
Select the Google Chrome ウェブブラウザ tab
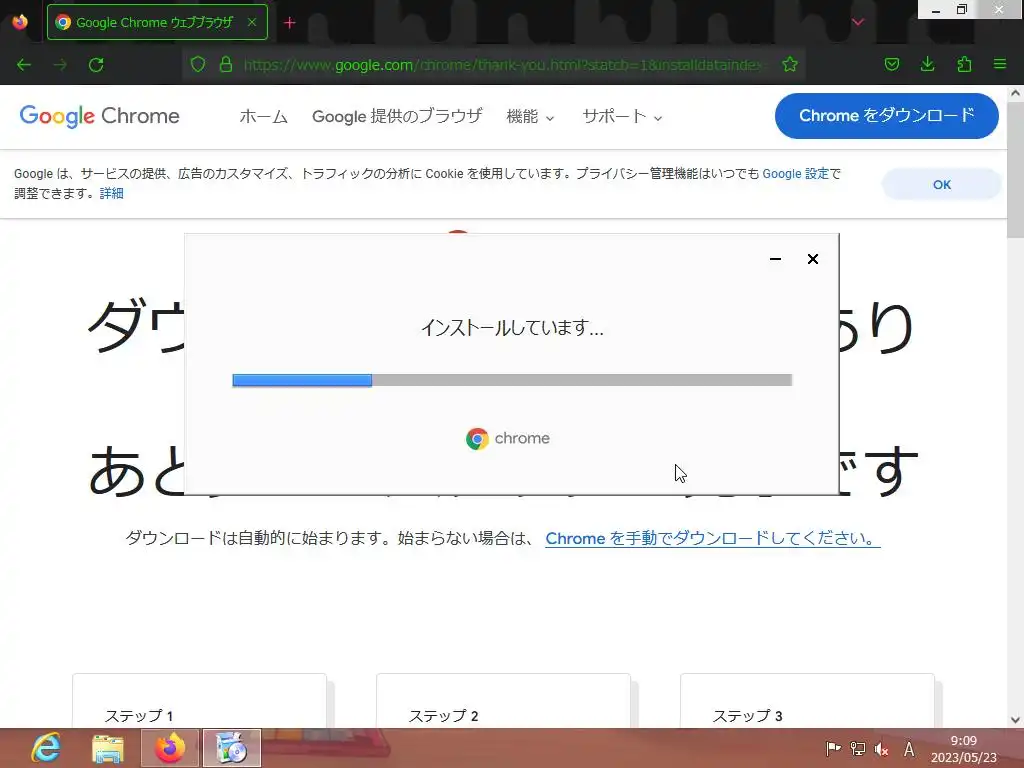(157, 22)
